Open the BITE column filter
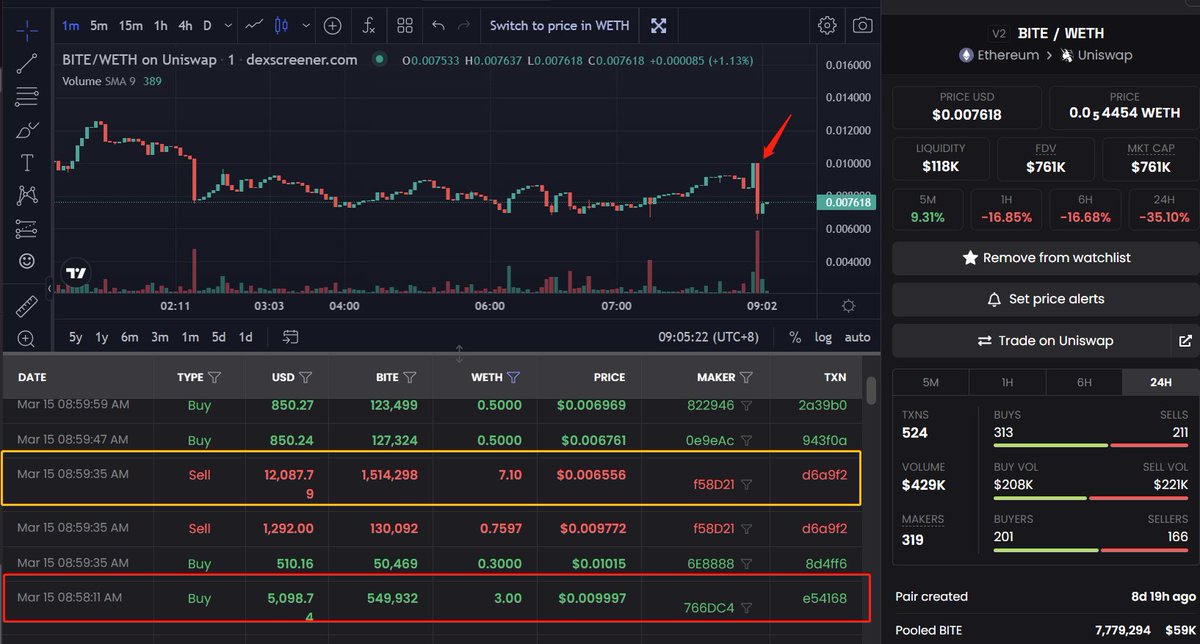The width and height of the screenshot is (1200, 644). click(x=410, y=377)
